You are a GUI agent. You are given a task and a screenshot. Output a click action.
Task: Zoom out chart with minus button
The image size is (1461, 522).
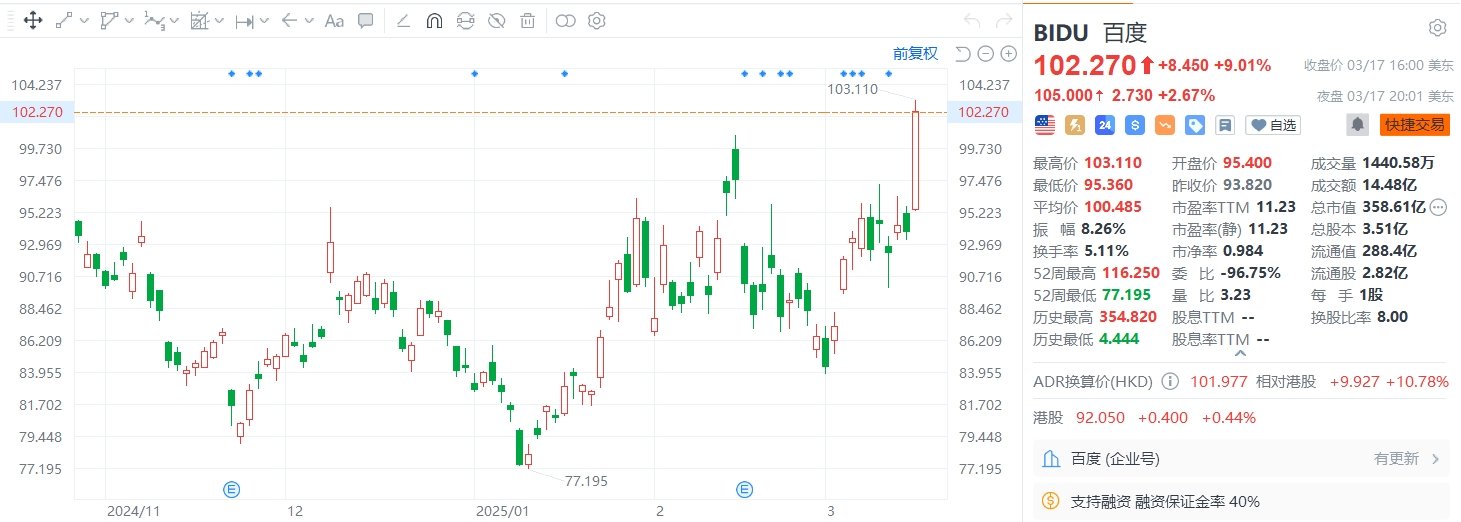pos(984,54)
